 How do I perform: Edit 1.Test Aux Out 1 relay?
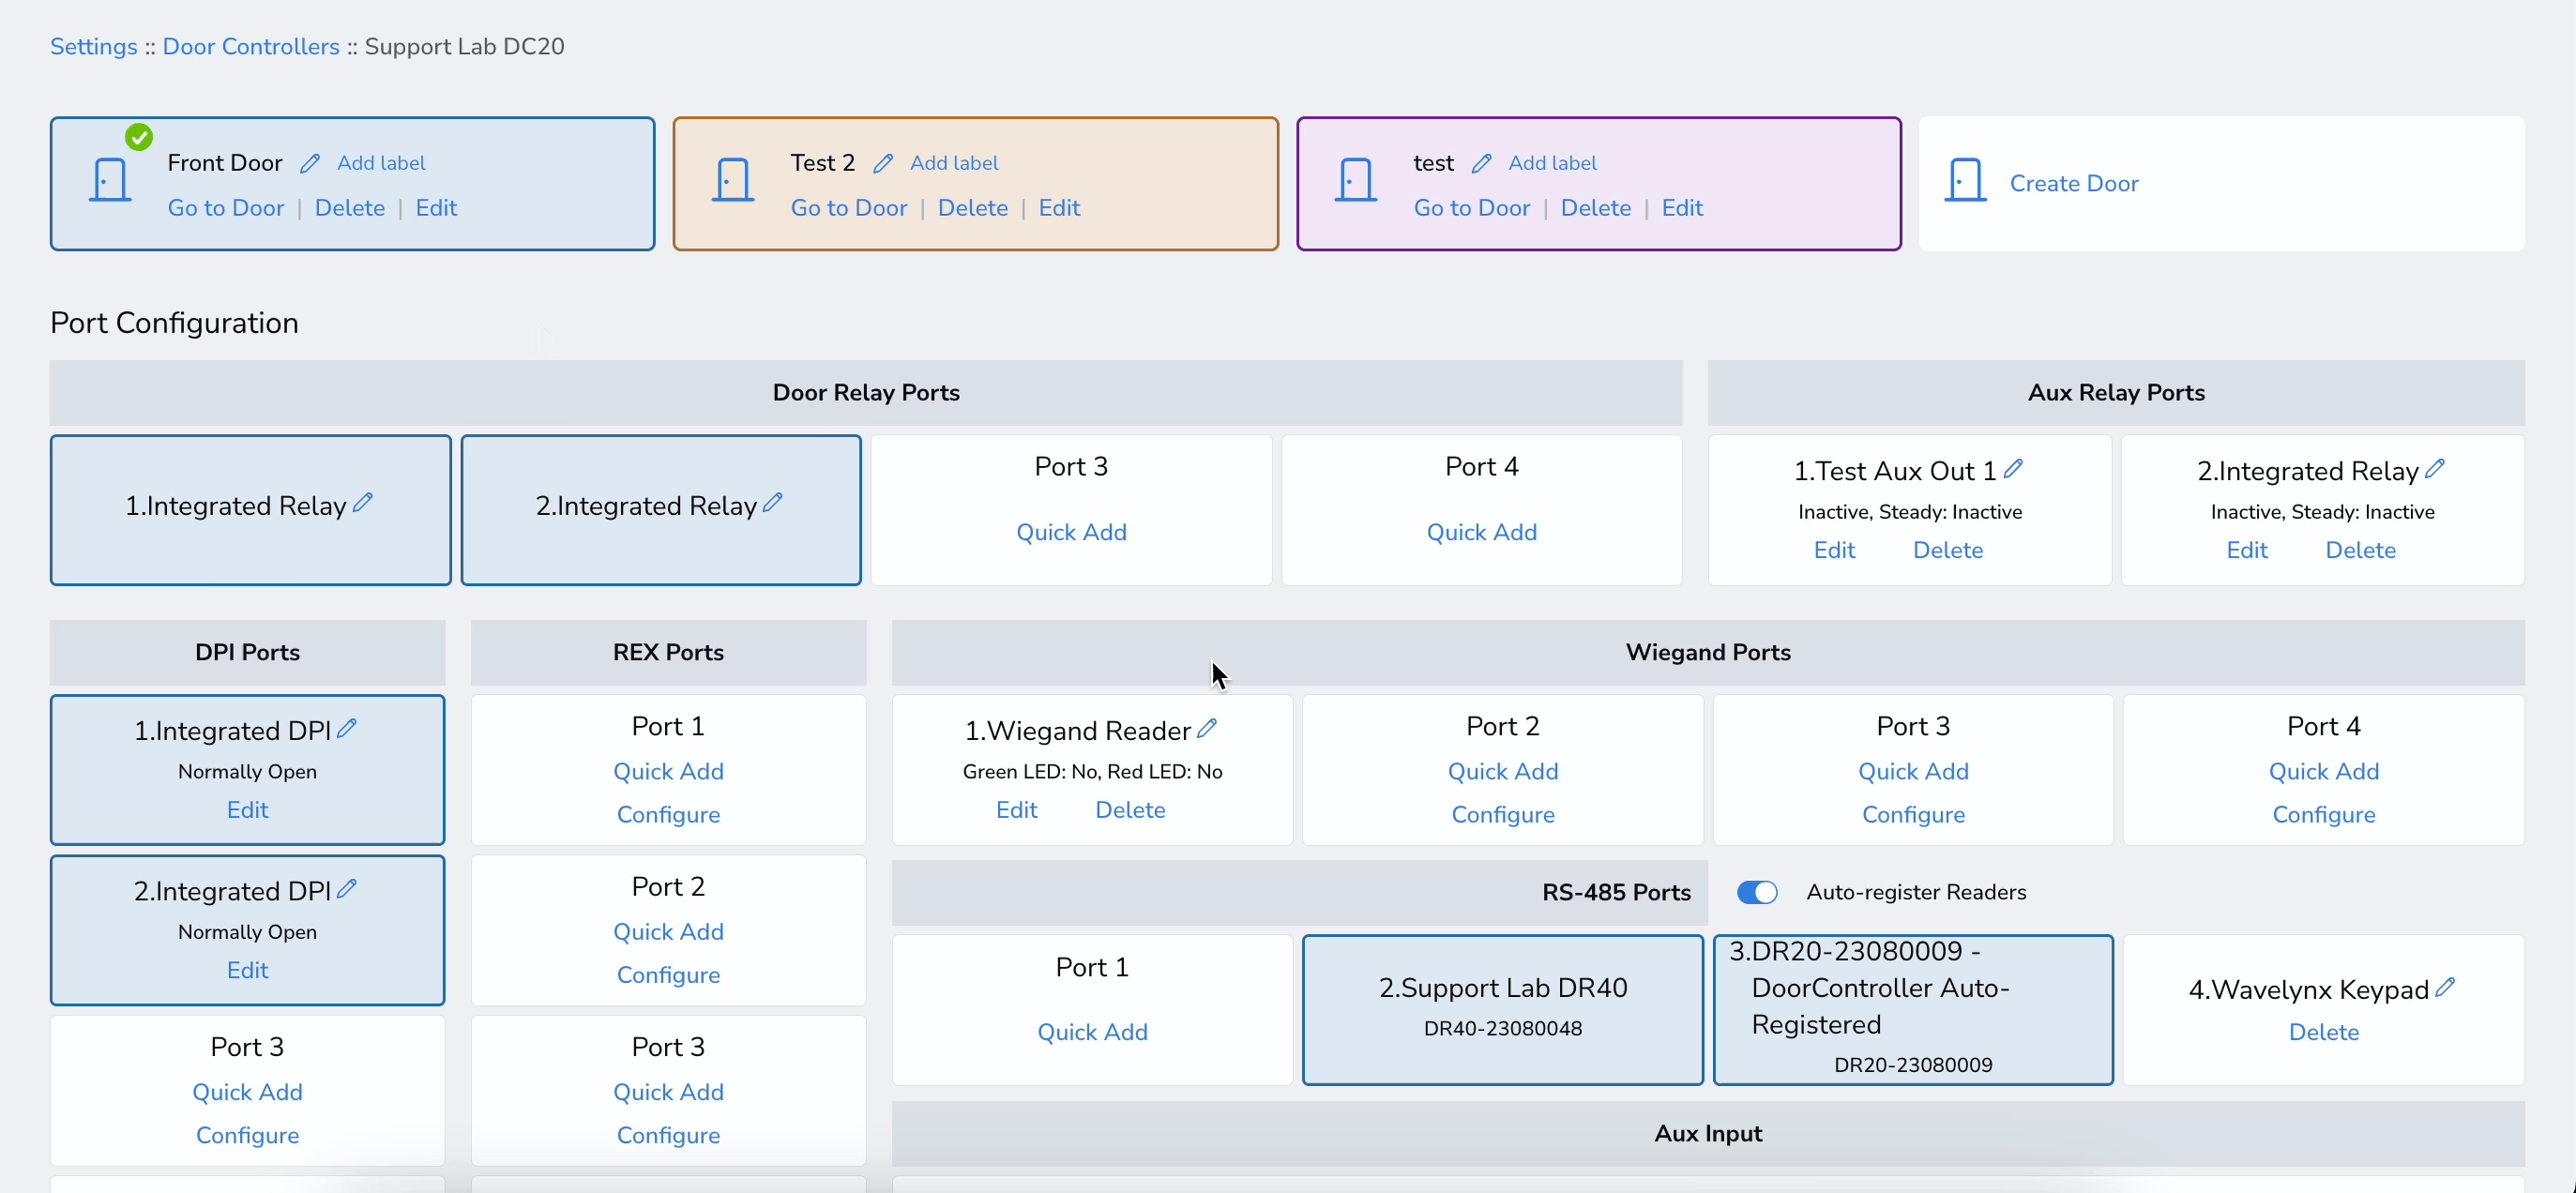(x=1834, y=550)
